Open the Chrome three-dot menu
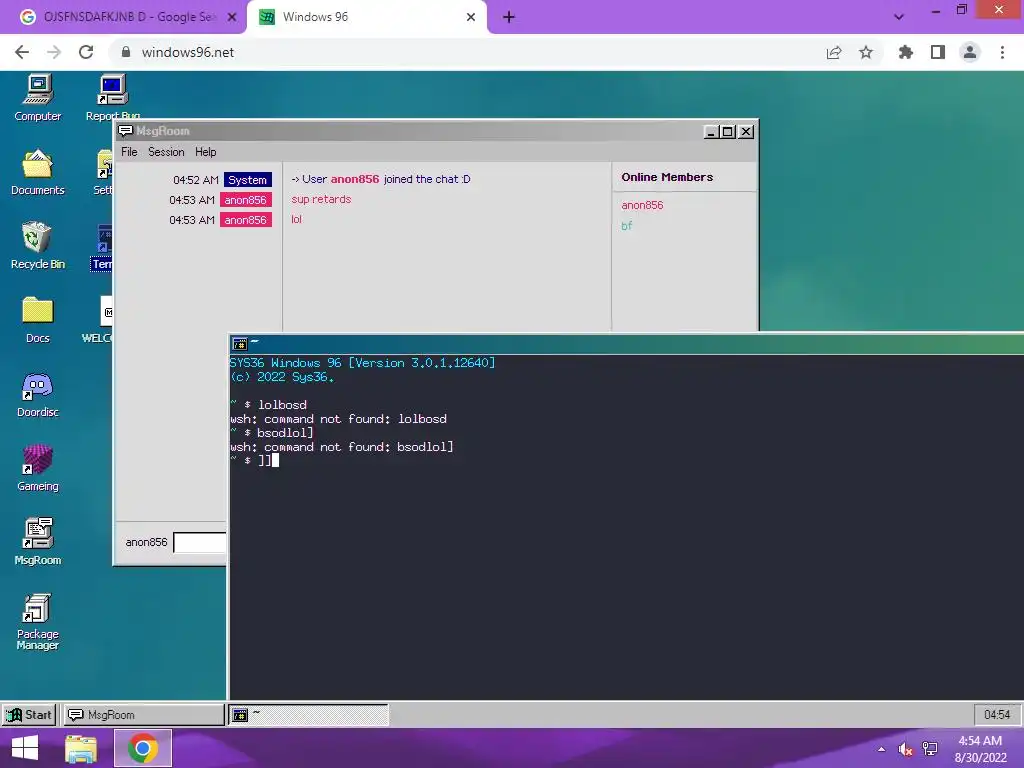 [1002, 52]
